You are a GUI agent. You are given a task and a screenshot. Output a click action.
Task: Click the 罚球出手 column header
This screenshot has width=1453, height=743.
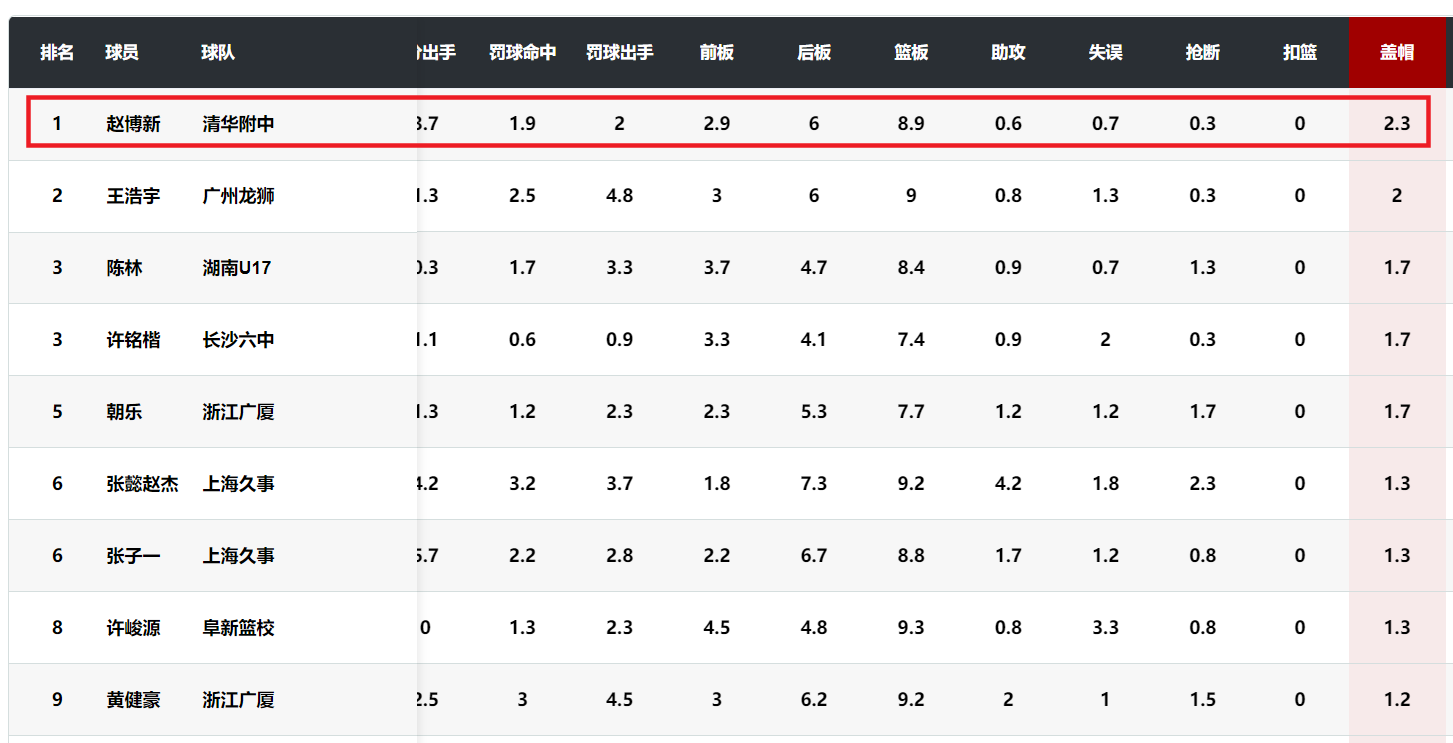pos(619,53)
